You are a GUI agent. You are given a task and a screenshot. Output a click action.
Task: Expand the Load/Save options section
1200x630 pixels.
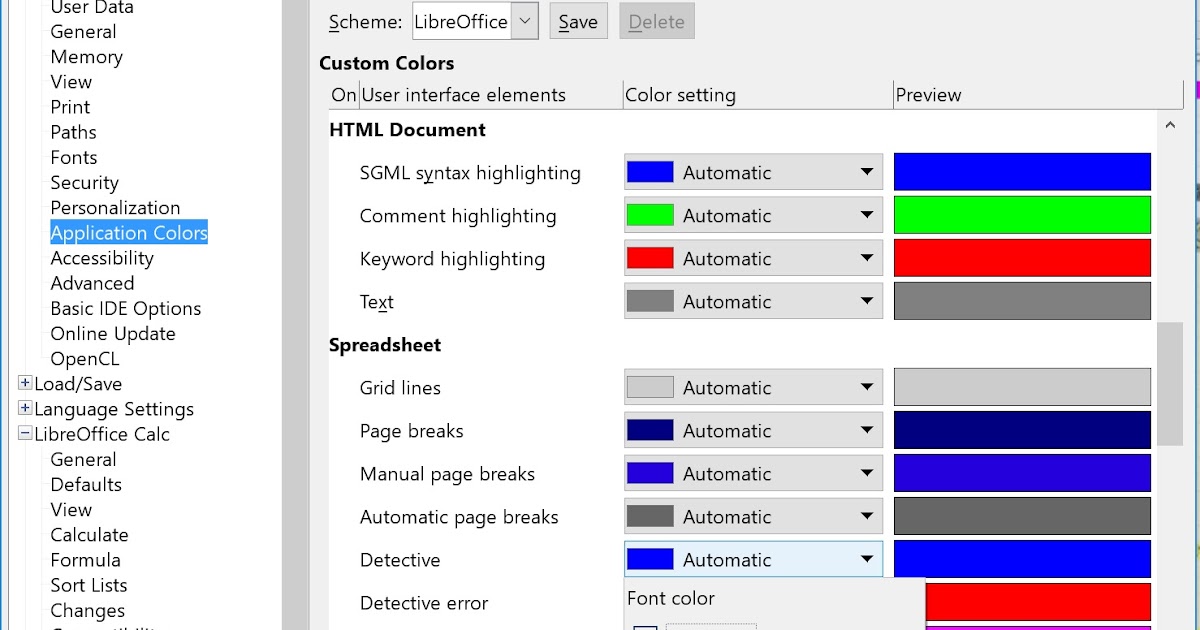25,383
